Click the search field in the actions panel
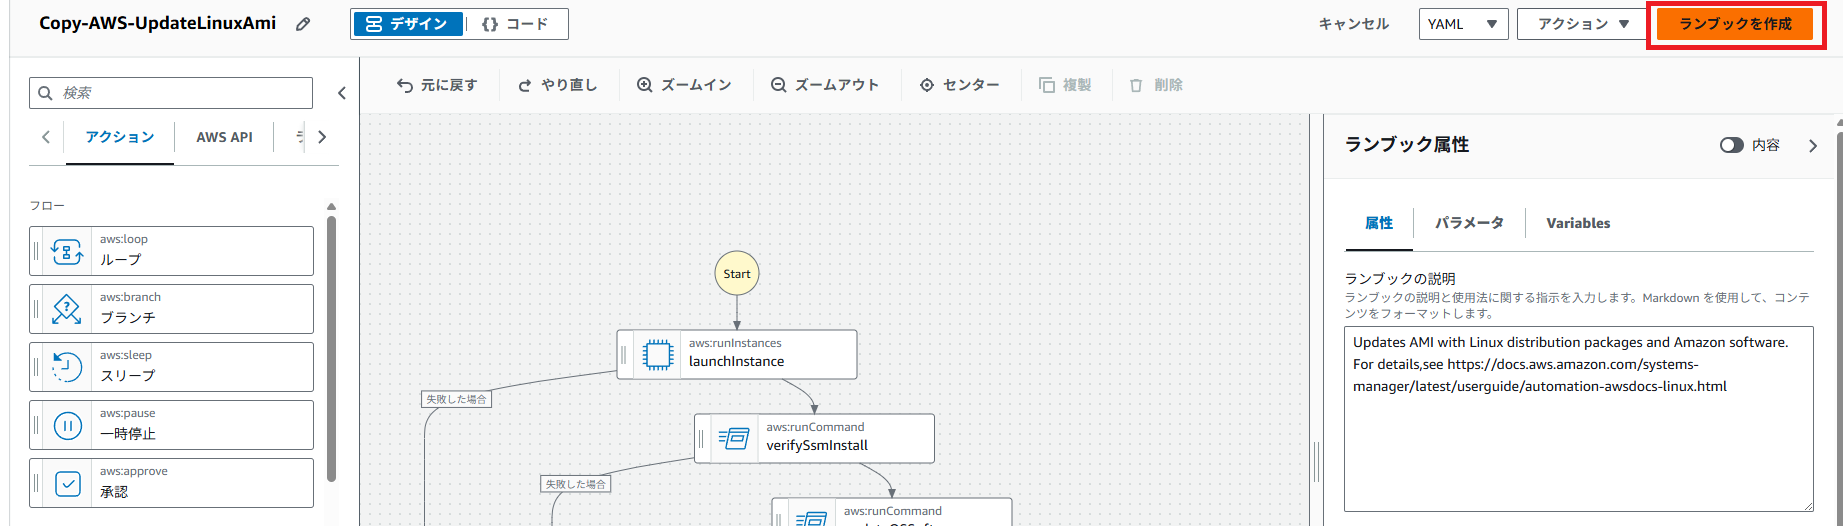 [x=171, y=93]
